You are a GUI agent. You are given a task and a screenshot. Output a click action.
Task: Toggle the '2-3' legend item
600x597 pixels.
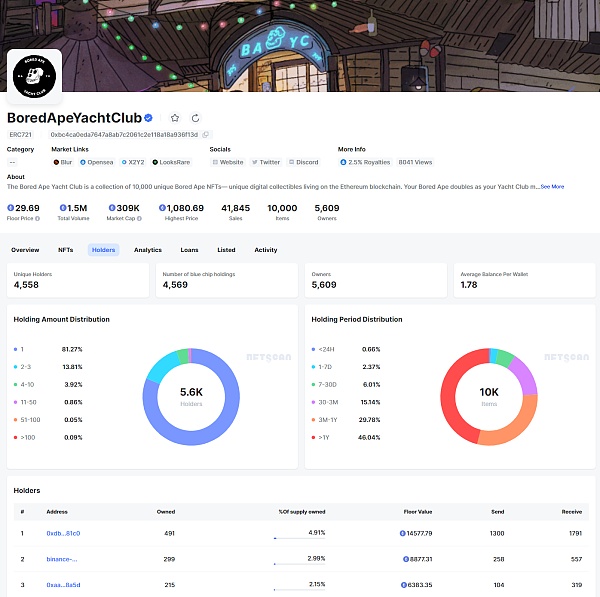48,367
